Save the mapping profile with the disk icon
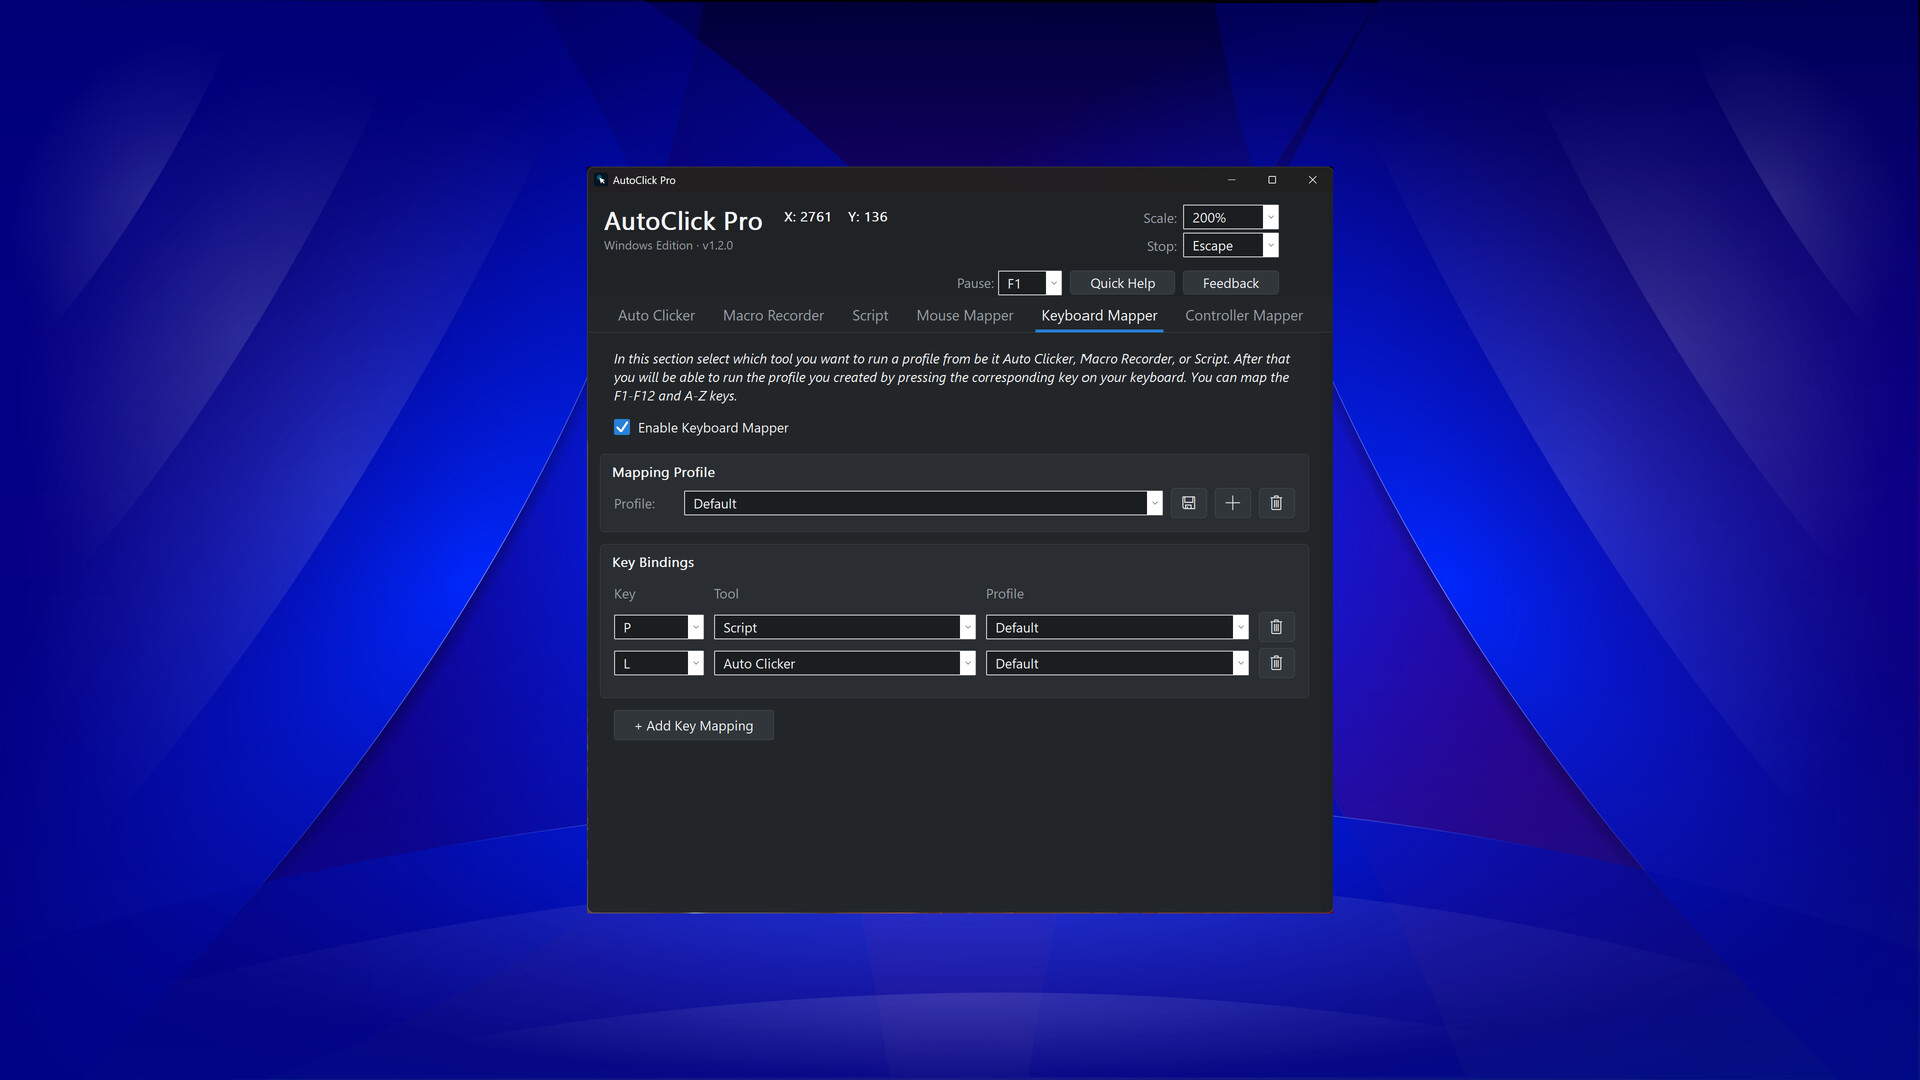The image size is (1920, 1080). (1188, 503)
